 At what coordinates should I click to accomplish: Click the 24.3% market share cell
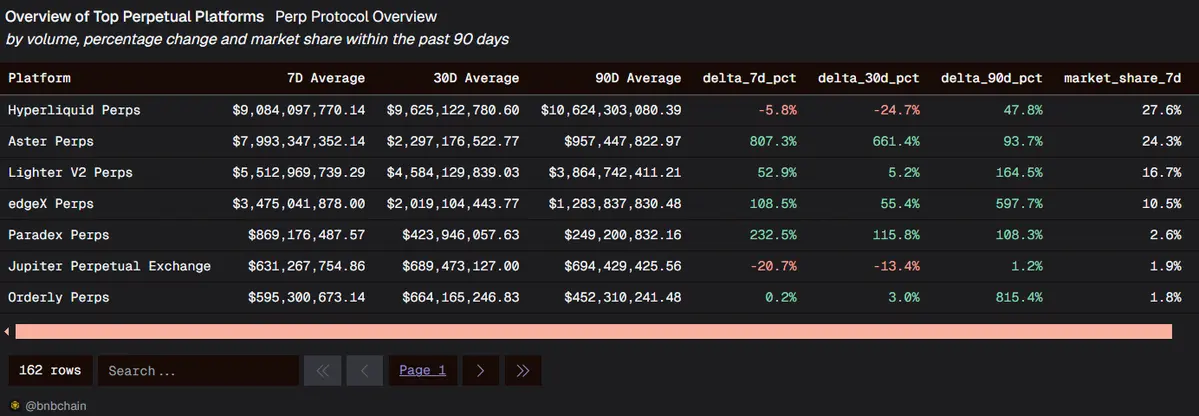point(1162,141)
